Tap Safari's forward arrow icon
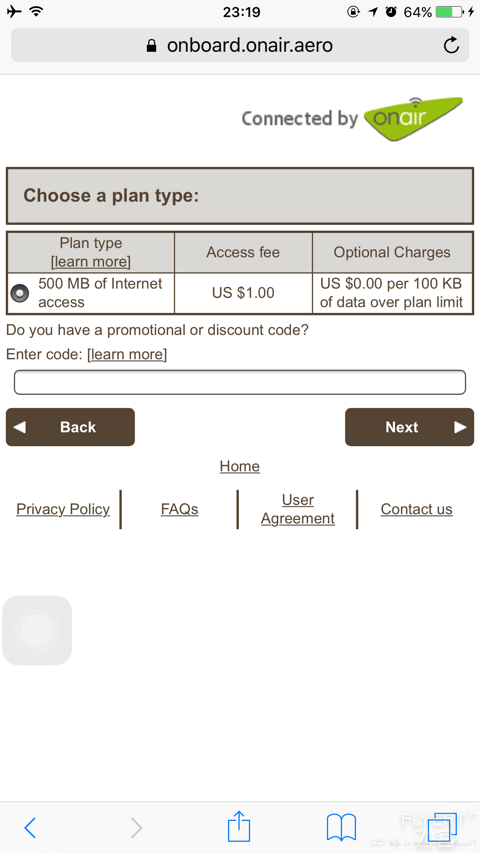Image resolution: width=480 pixels, height=853 pixels. 136,827
